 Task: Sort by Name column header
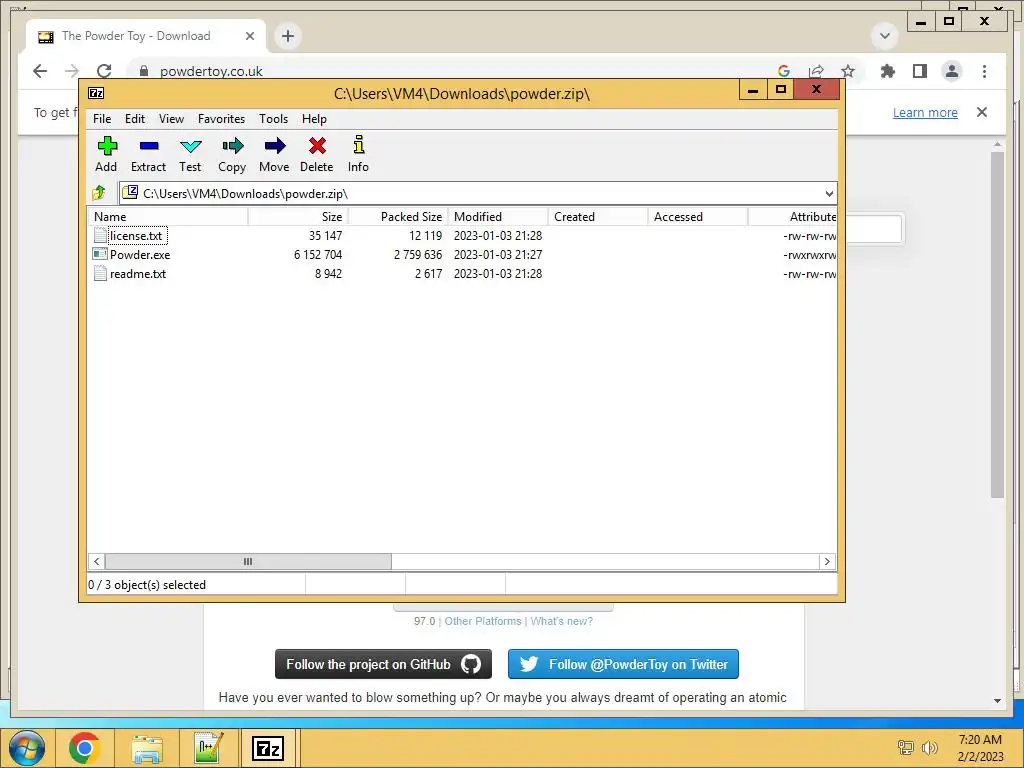pos(168,217)
